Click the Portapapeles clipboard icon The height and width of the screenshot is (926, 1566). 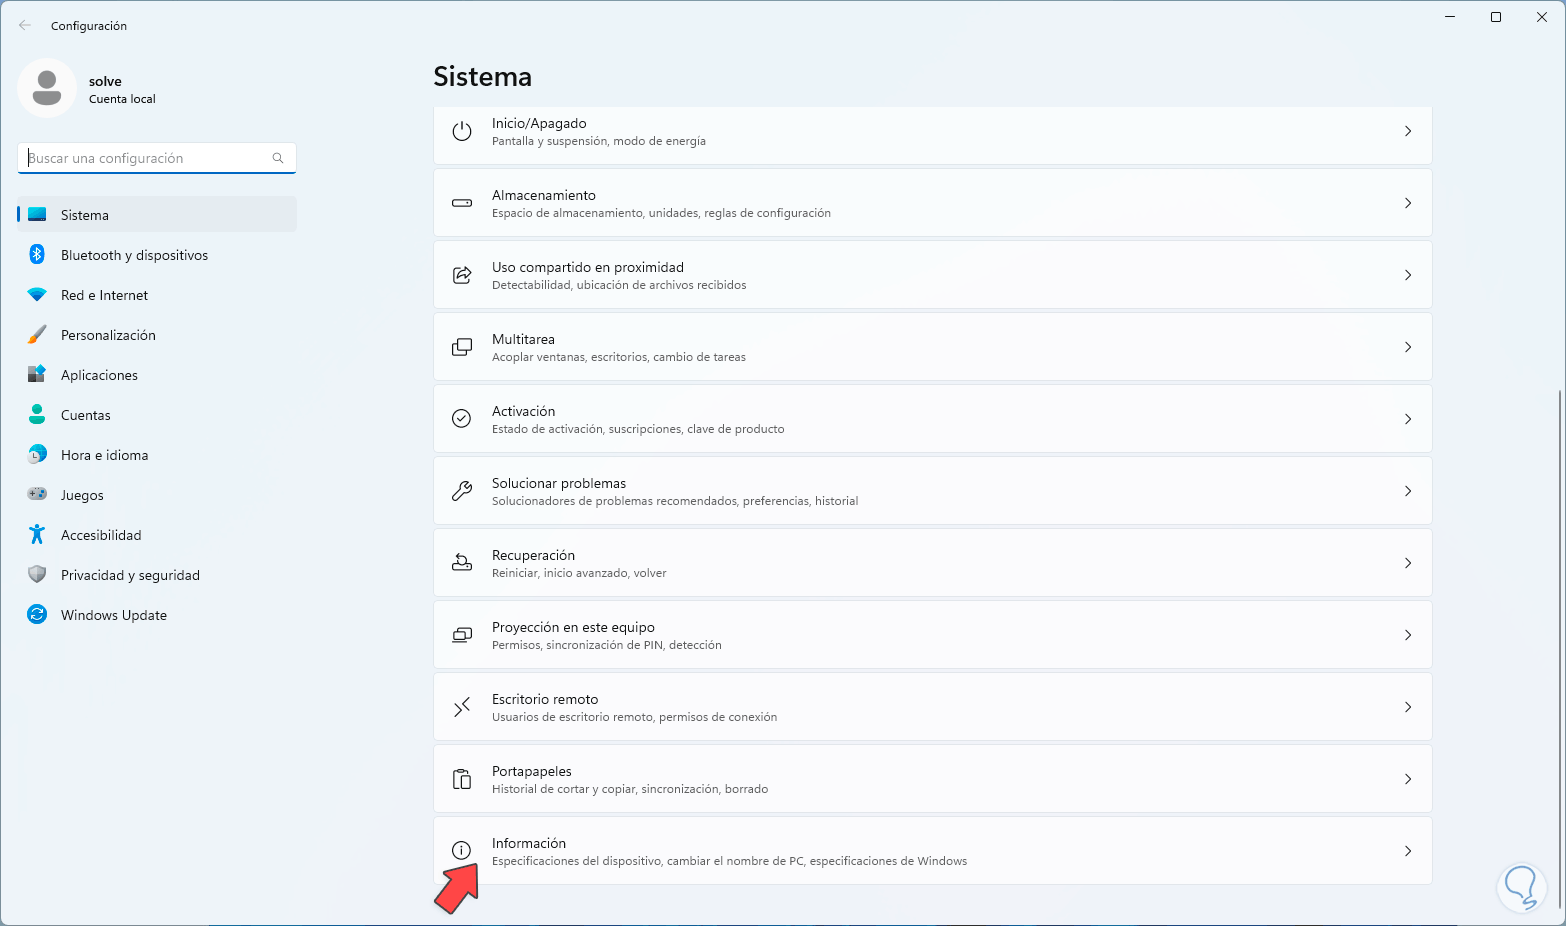[x=462, y=779]
